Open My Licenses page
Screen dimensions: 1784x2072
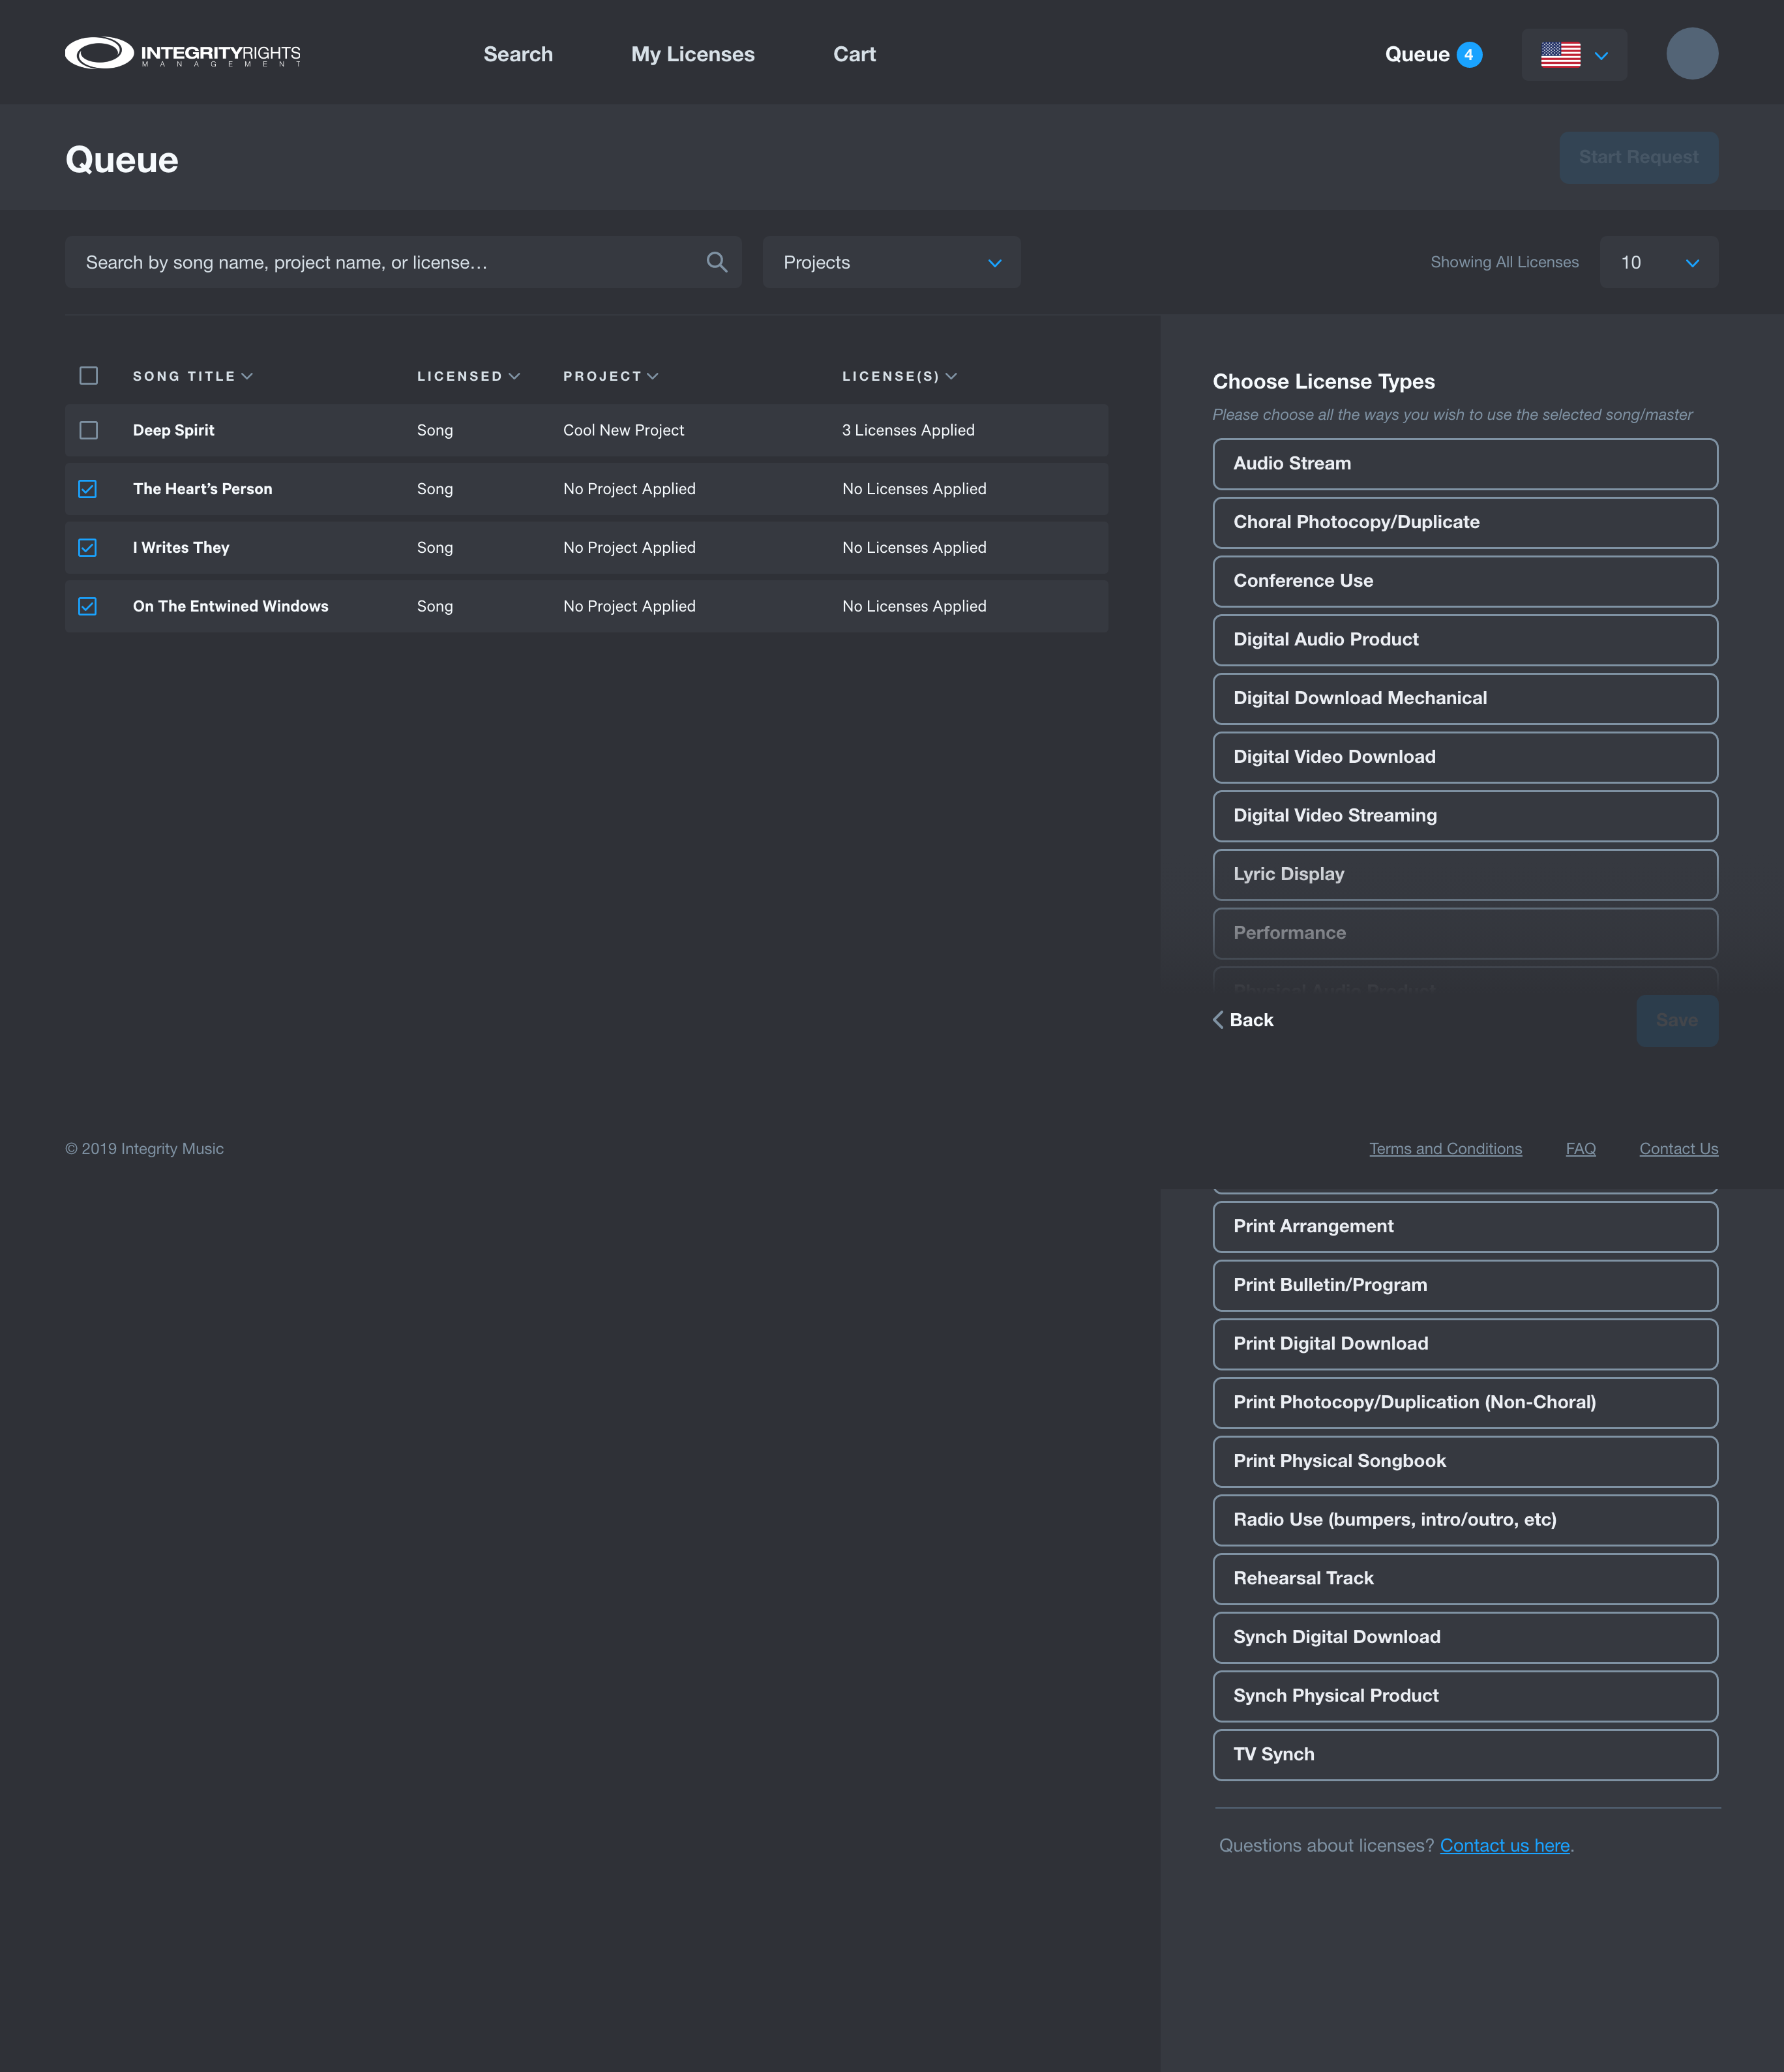click(x=693, y=54)
